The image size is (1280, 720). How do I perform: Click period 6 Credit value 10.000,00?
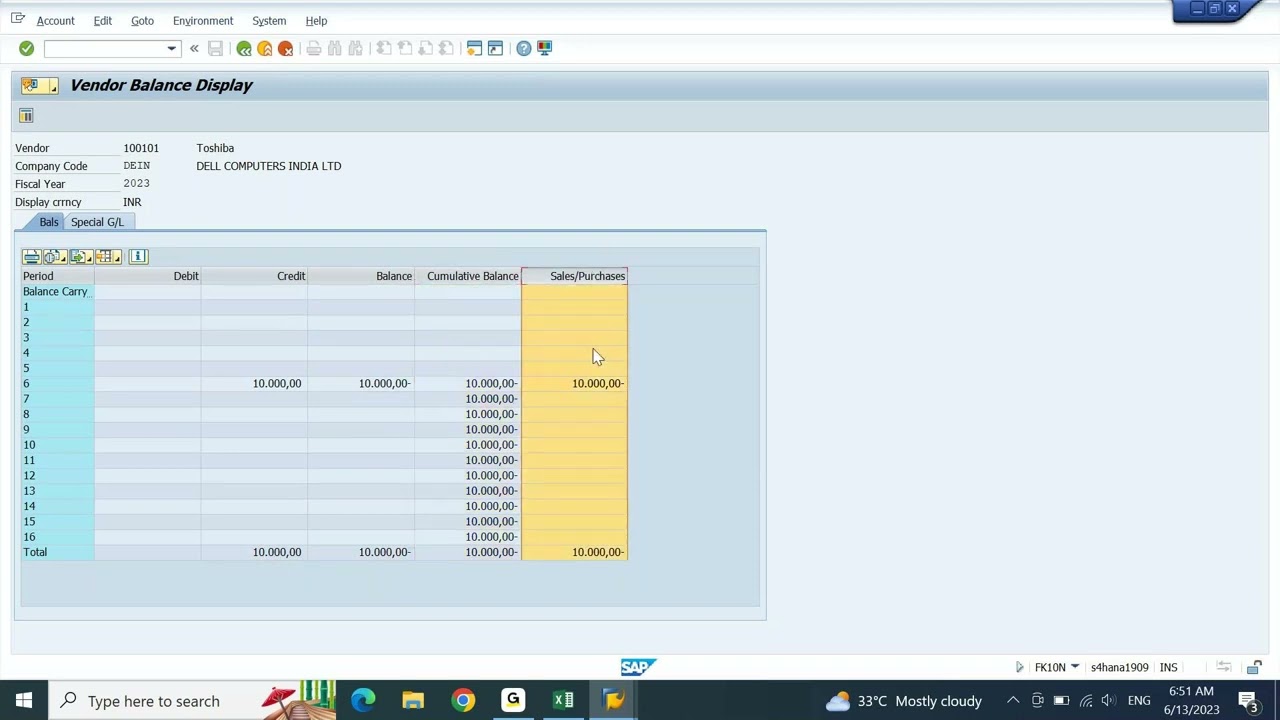tap(277, 383)
